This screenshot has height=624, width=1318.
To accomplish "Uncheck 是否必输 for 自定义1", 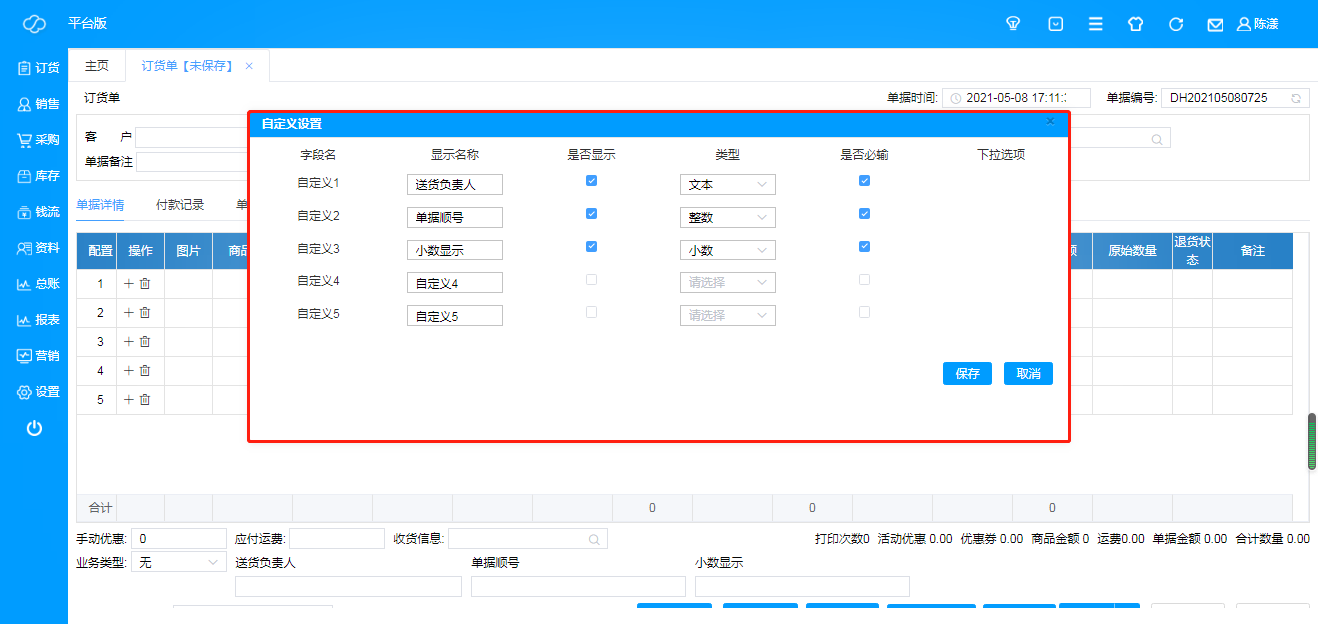I will click(865, 181).
